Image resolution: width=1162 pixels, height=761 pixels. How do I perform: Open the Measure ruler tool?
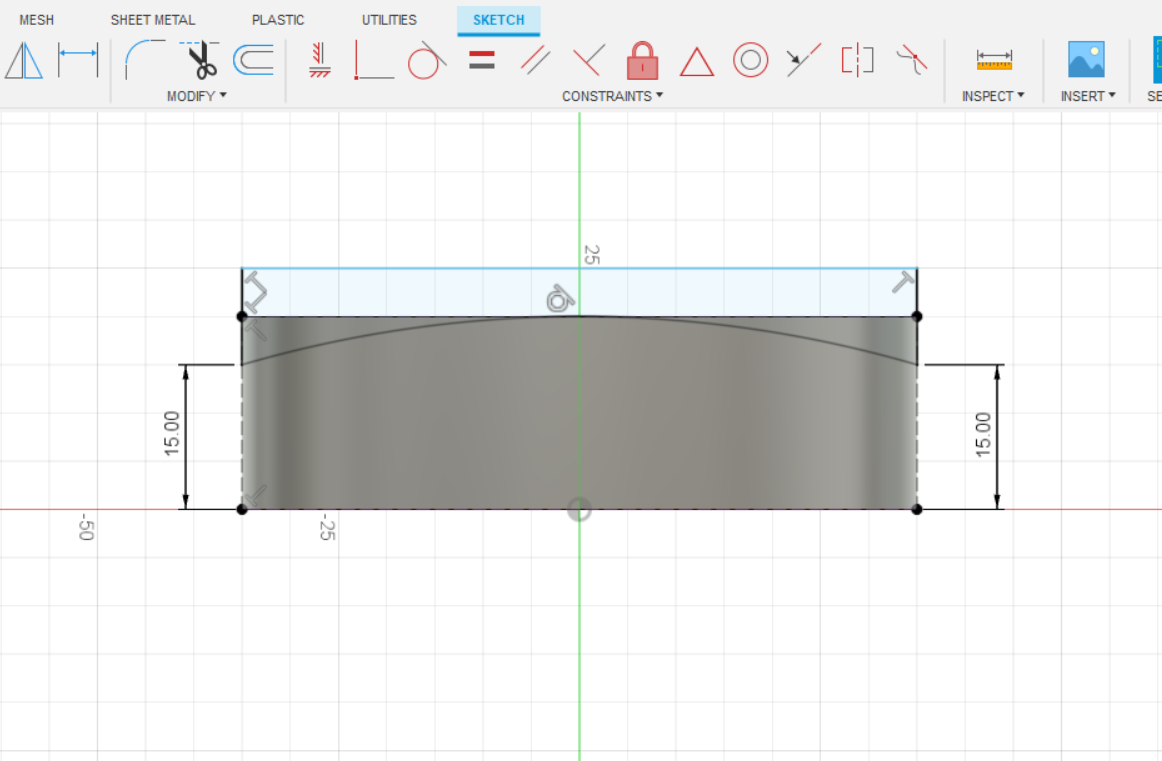pyautogui.click(x=994, y=60)
